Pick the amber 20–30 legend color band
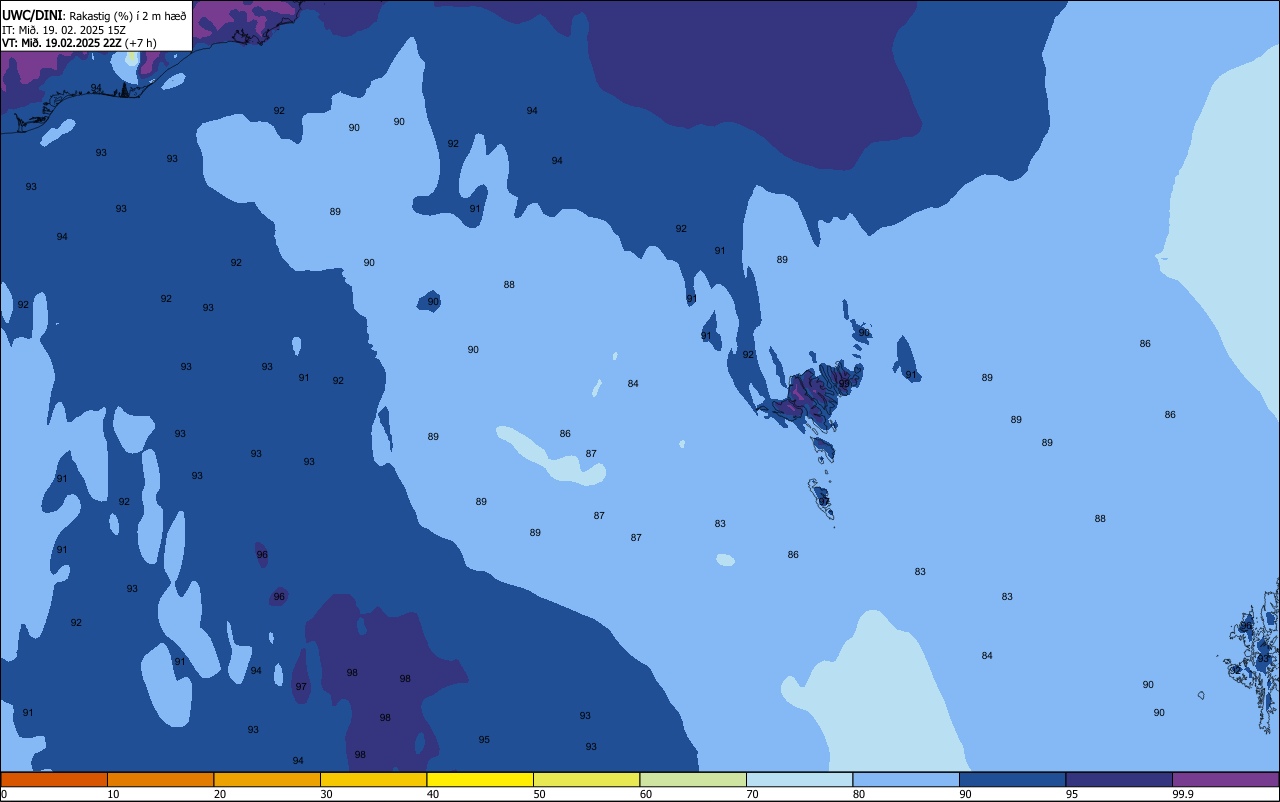This screenshot has width=1280, height=802. (x=267, y=779)
